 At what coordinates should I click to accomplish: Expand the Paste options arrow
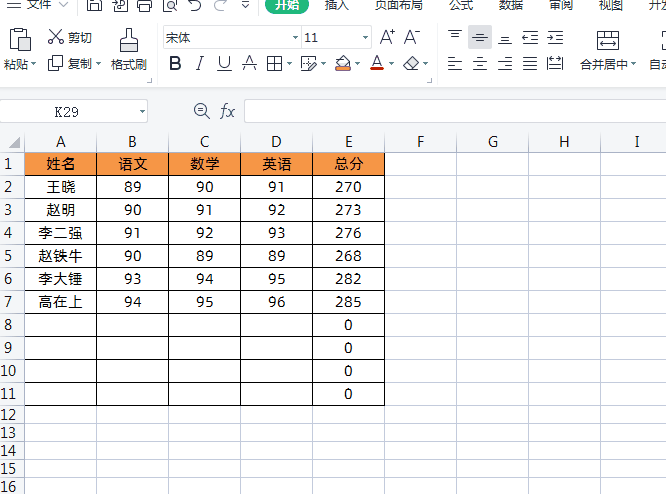34,64
